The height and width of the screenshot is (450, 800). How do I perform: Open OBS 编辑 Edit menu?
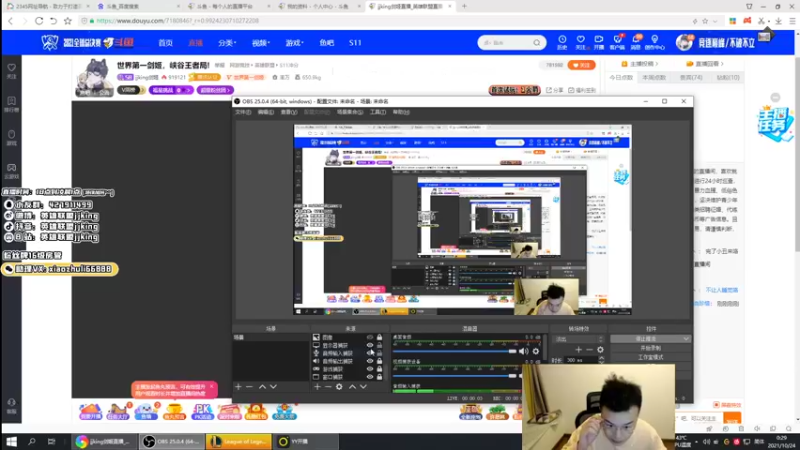pos(265,112)
